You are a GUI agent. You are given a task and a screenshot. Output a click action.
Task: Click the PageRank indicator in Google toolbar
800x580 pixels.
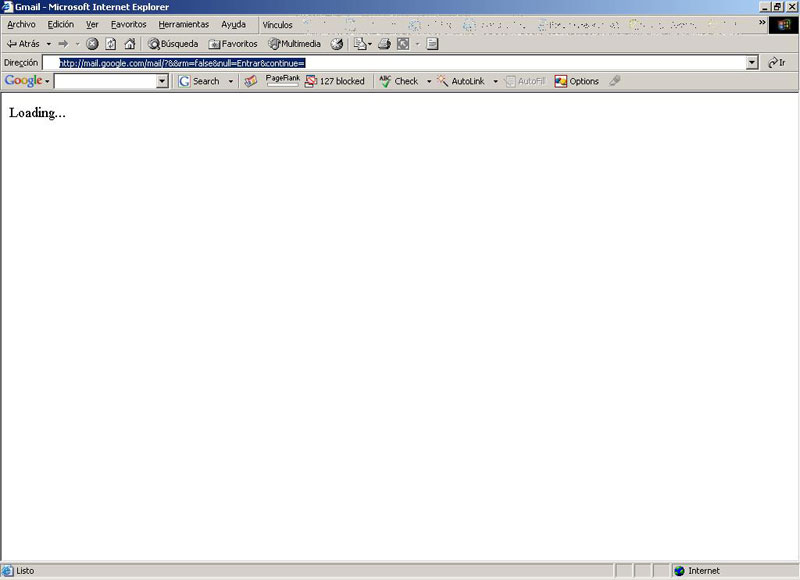282,80
